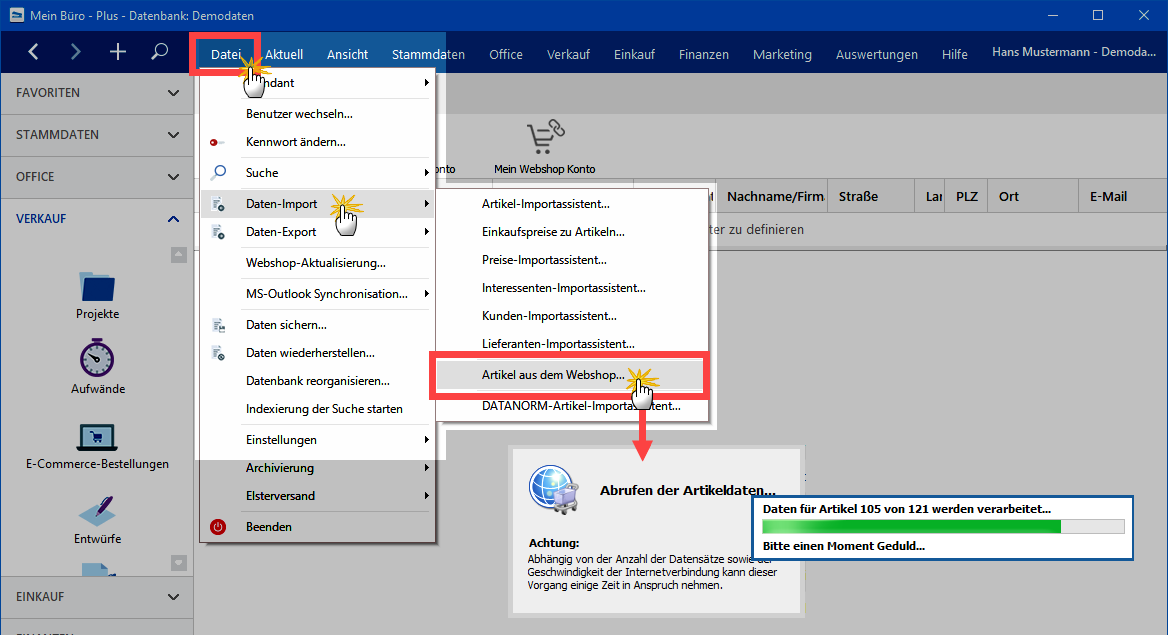This screenshot has width=1168, height=635.
Task: Open the Archivierung submenu
Action: [x=318, y=468]
